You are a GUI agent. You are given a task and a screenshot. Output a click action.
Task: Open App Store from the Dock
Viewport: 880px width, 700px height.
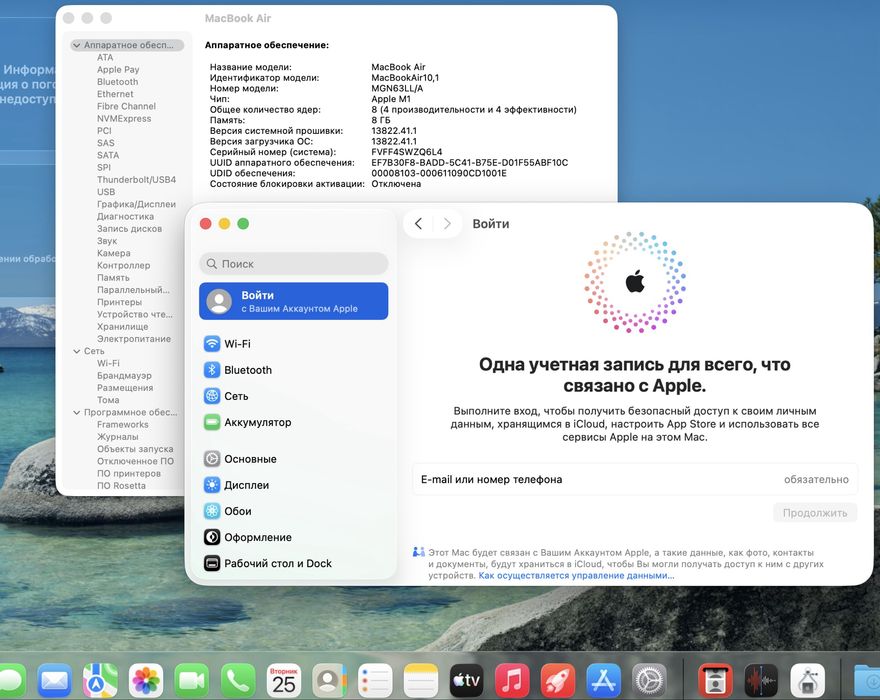pyautogui.click(x=603, y=680)
